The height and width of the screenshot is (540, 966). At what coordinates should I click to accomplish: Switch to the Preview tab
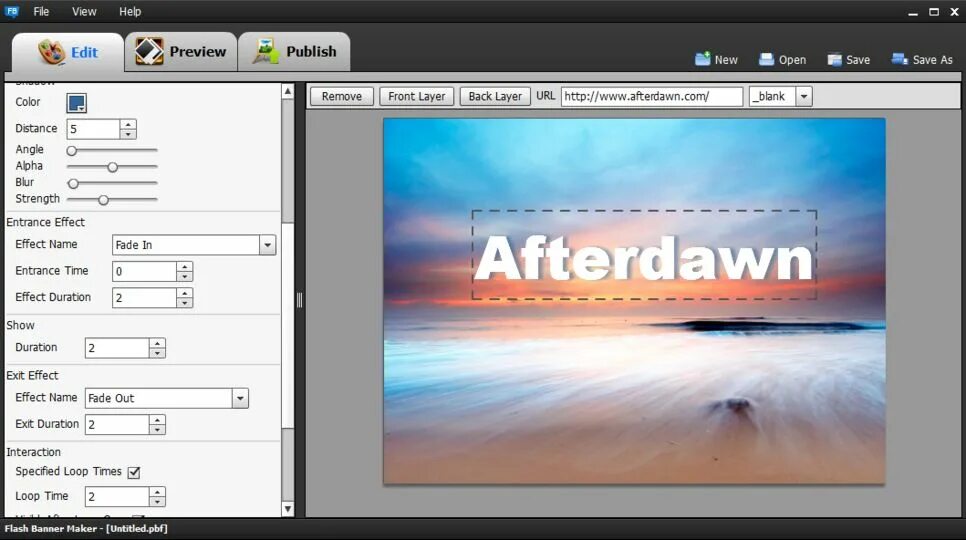coord(181,52)
